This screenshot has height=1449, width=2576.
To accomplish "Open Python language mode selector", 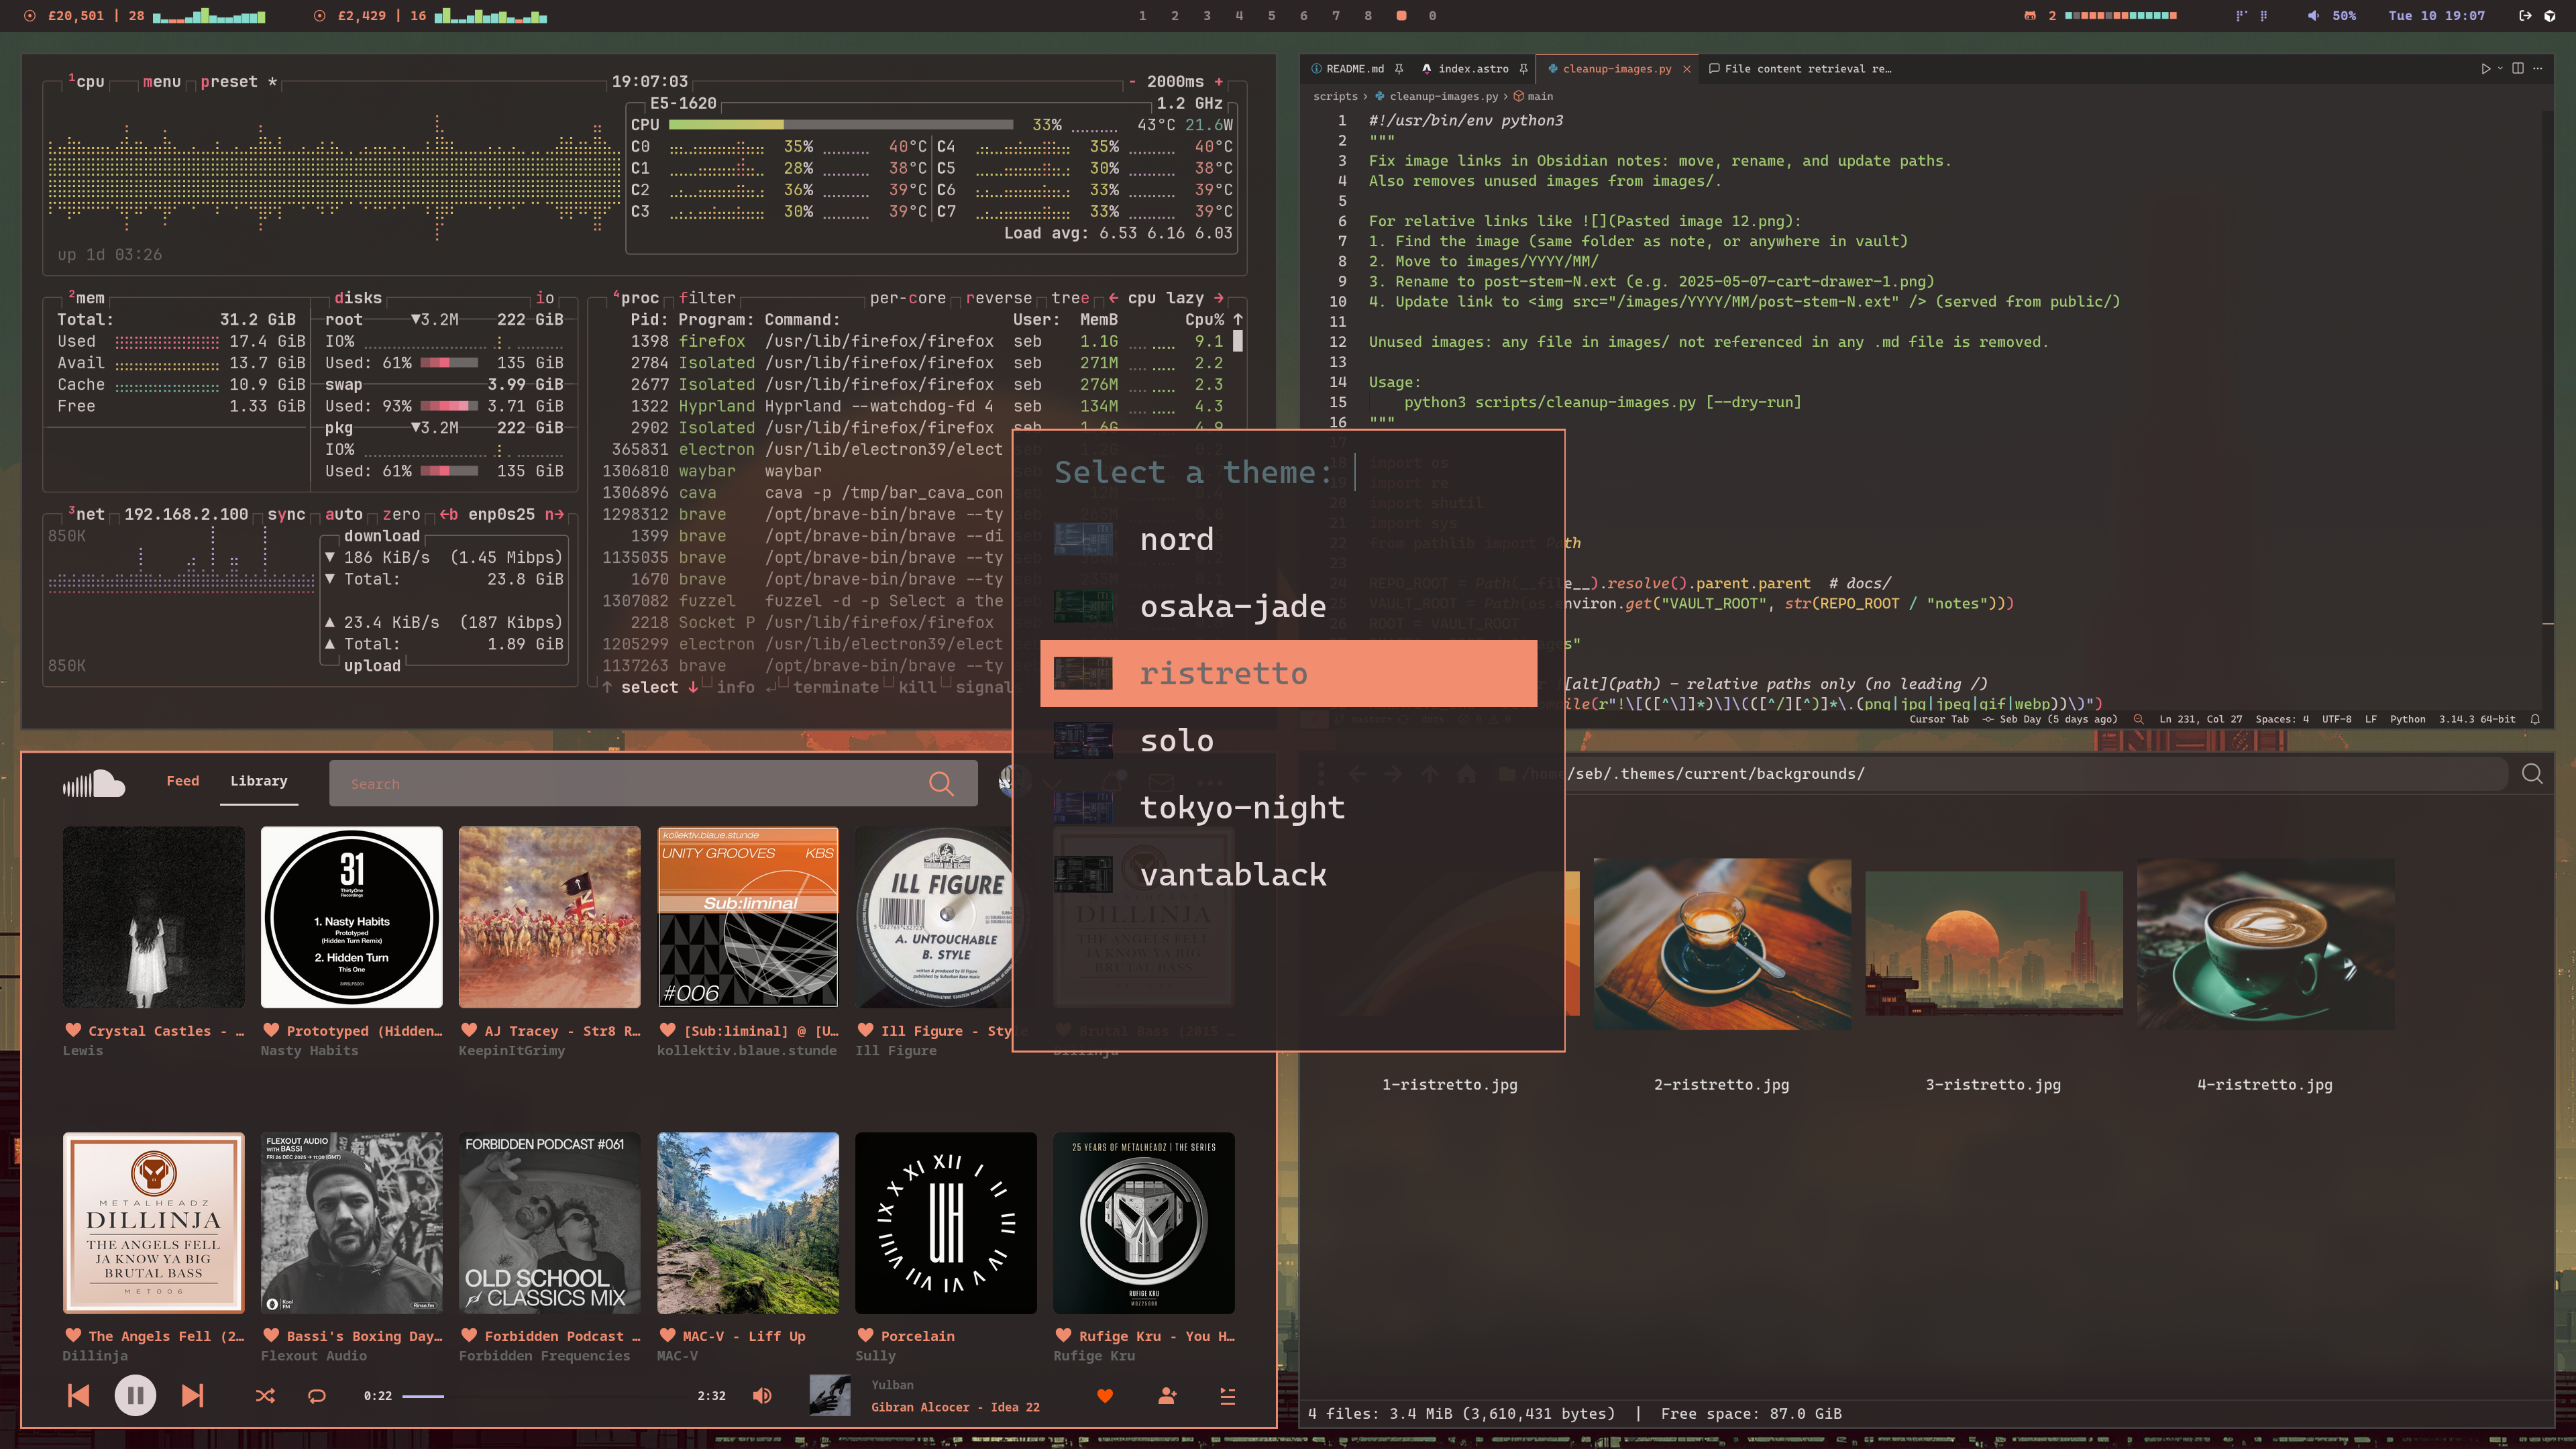I will pos(2407,719).
